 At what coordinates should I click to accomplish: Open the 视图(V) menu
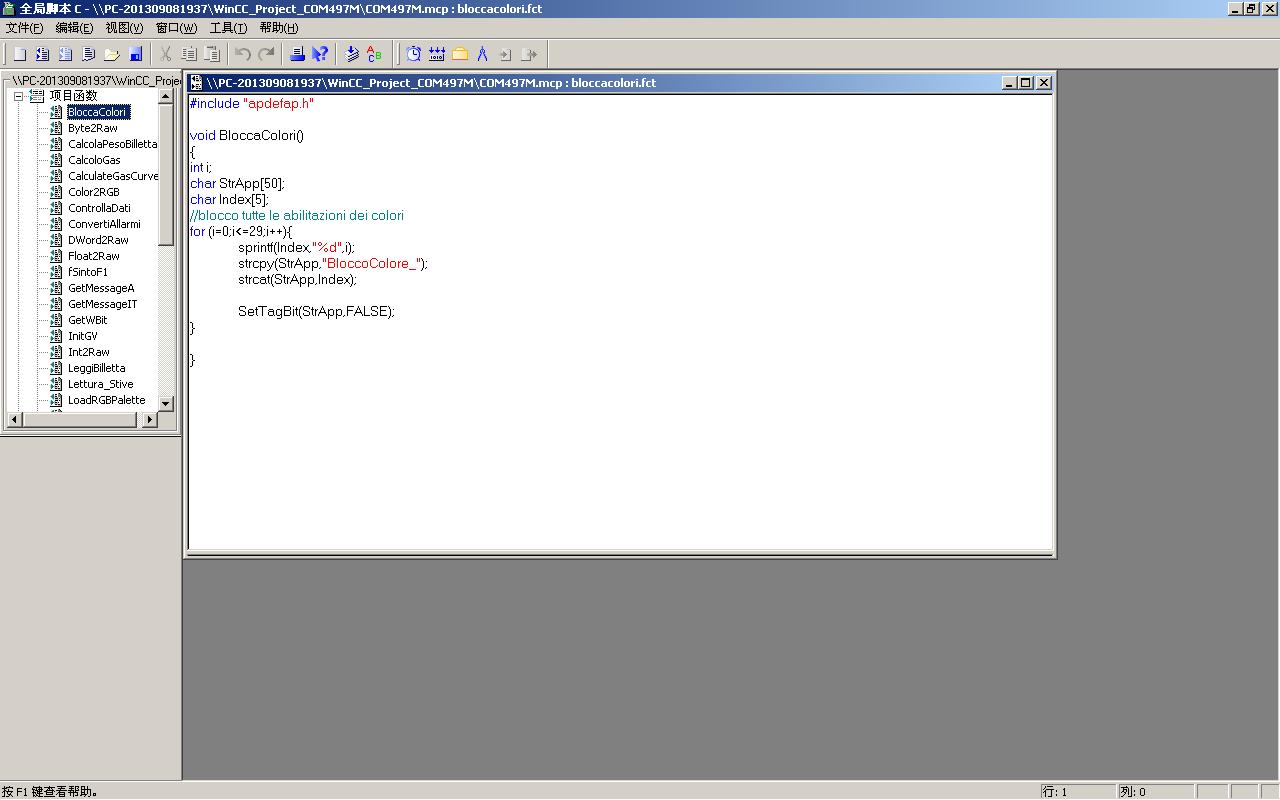pos(125,28)
